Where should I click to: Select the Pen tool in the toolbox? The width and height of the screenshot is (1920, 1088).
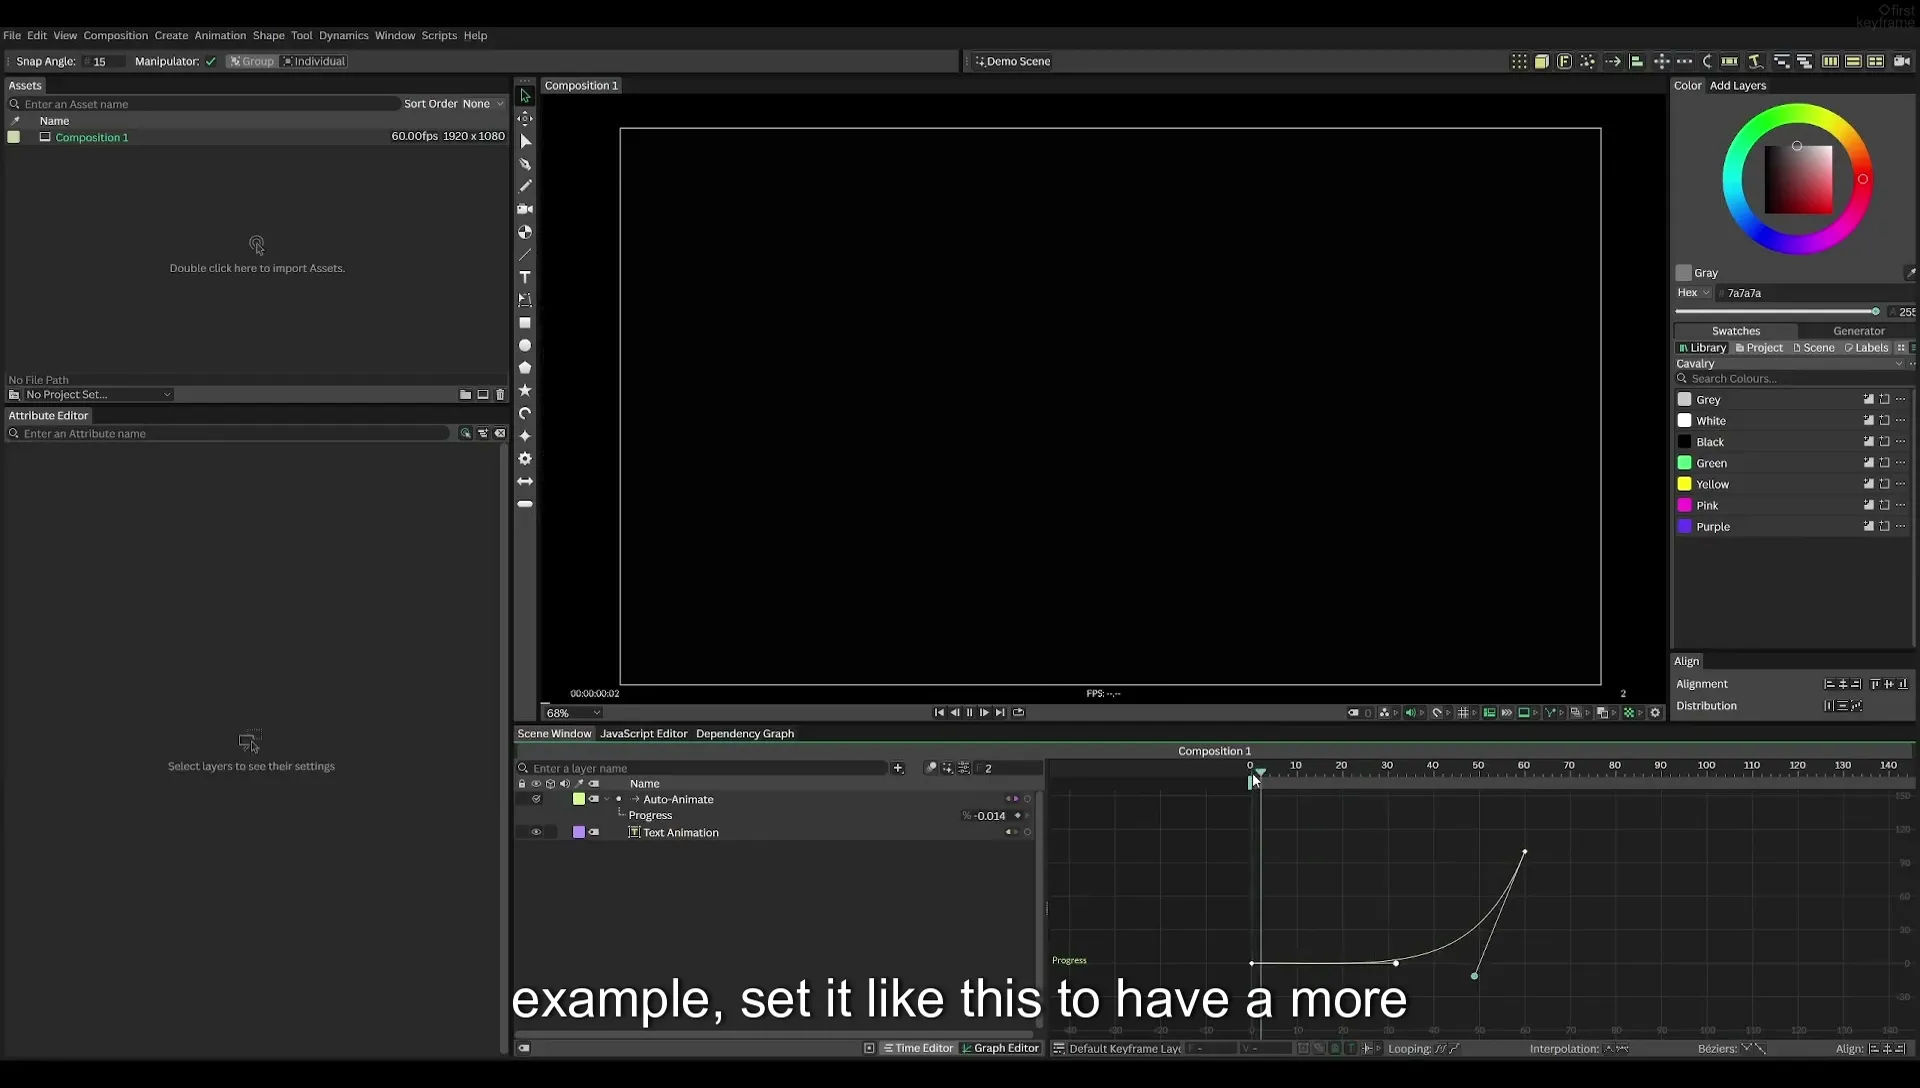[x=525, y=164]
